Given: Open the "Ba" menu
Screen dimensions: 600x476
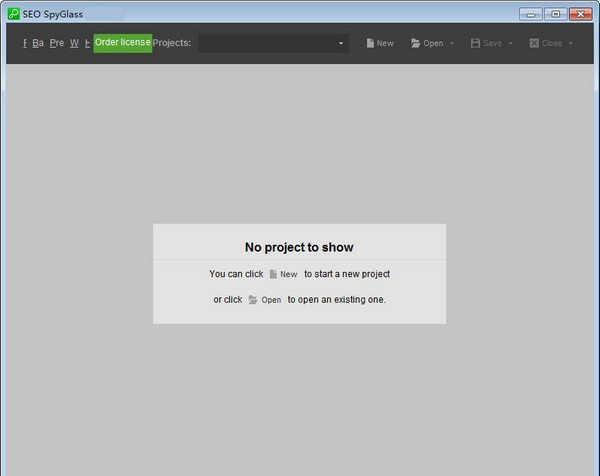Looking at the screenshot, I should pyautogui.click(x=38, y=43).
